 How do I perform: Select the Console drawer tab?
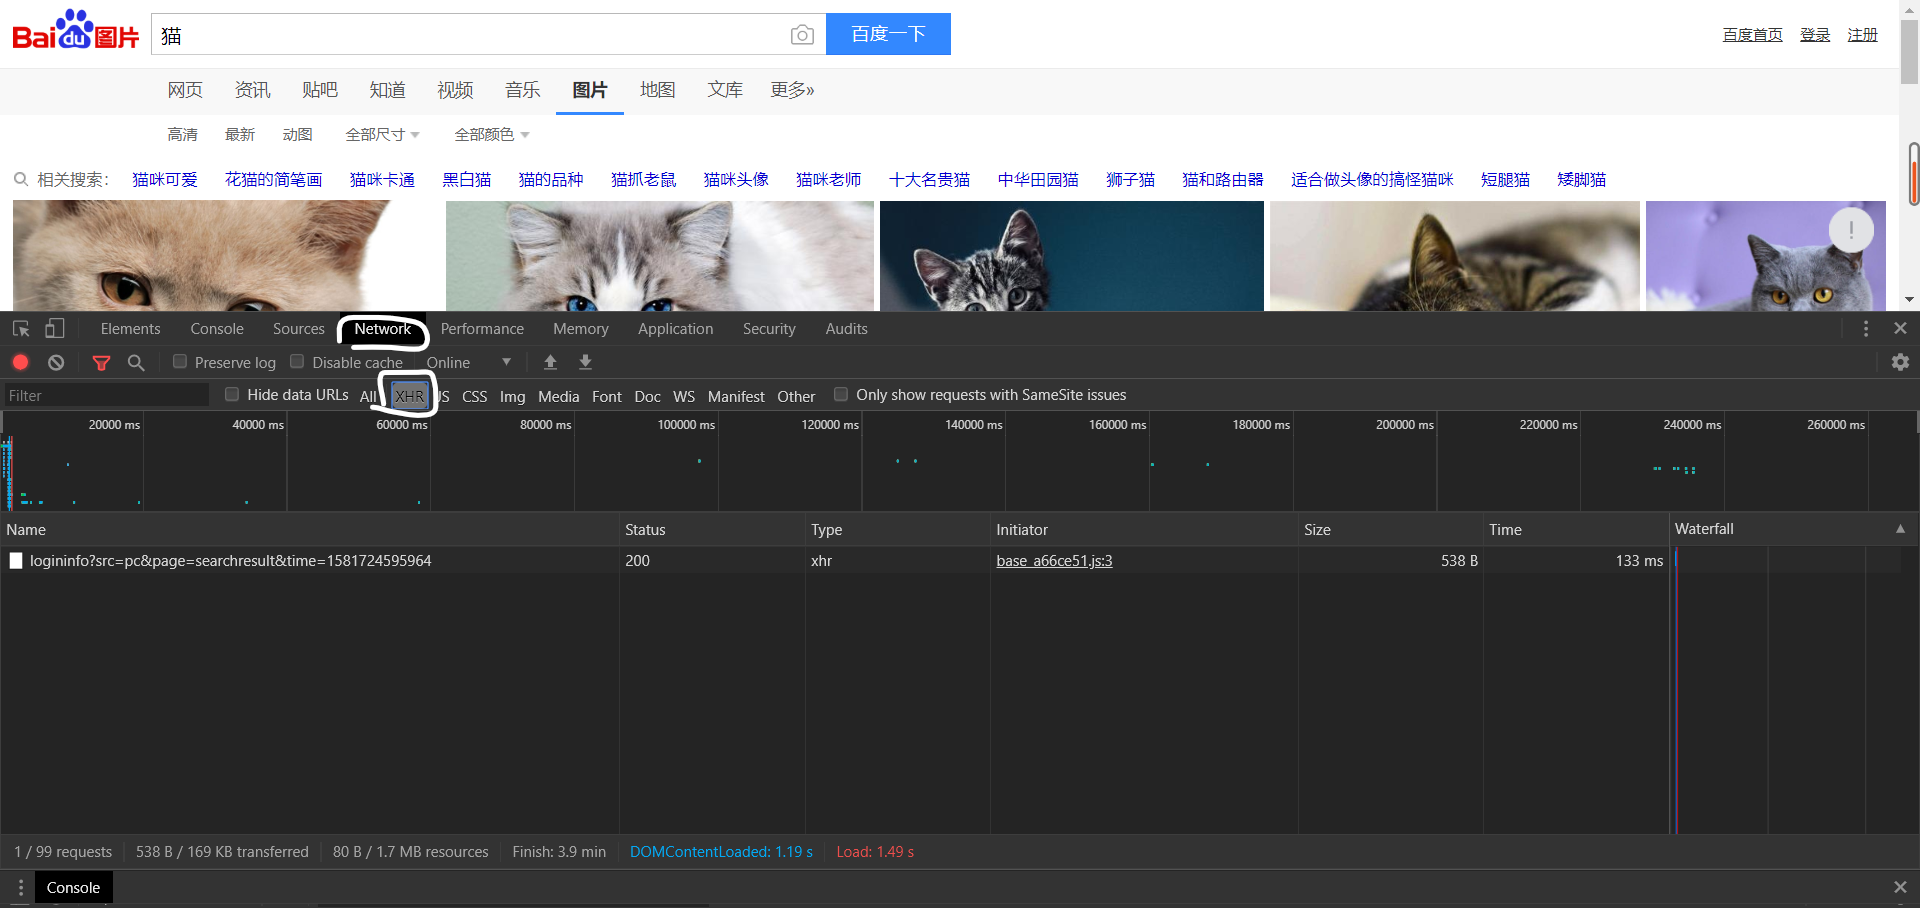tap(74, 887)
